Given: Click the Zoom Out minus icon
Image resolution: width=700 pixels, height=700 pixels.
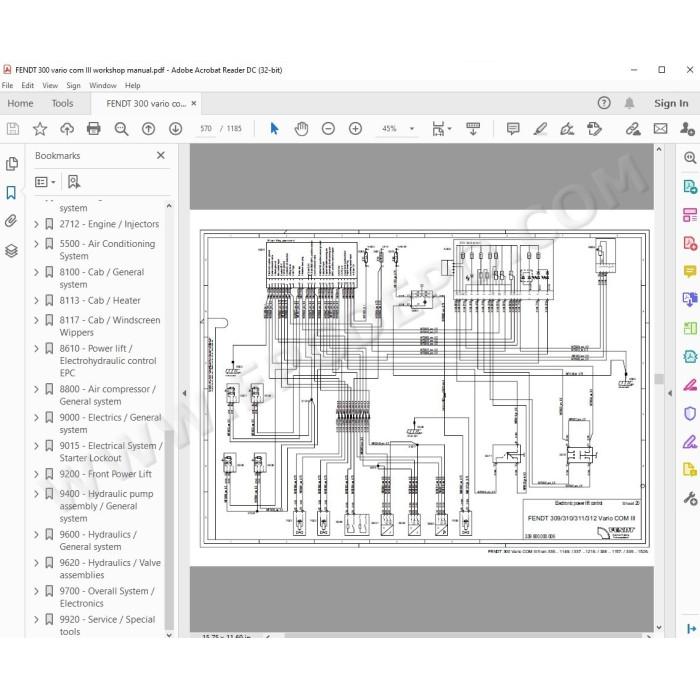Looking at the screenshot, I should tap(328, 129).
